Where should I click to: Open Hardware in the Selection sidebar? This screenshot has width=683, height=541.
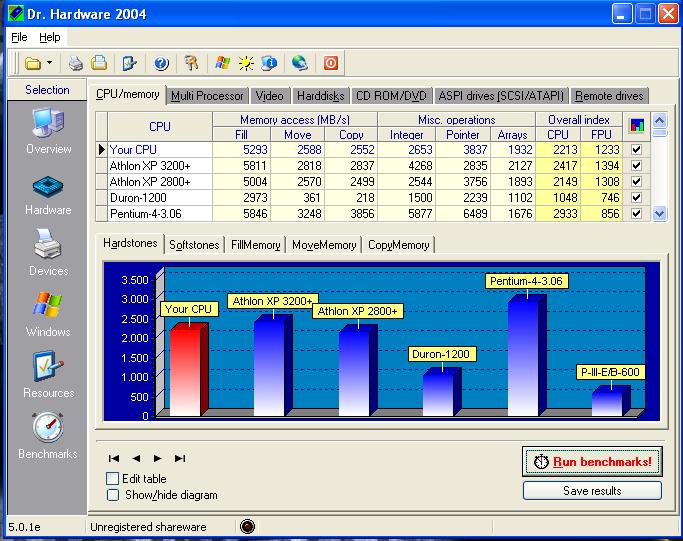coord(48,196)
